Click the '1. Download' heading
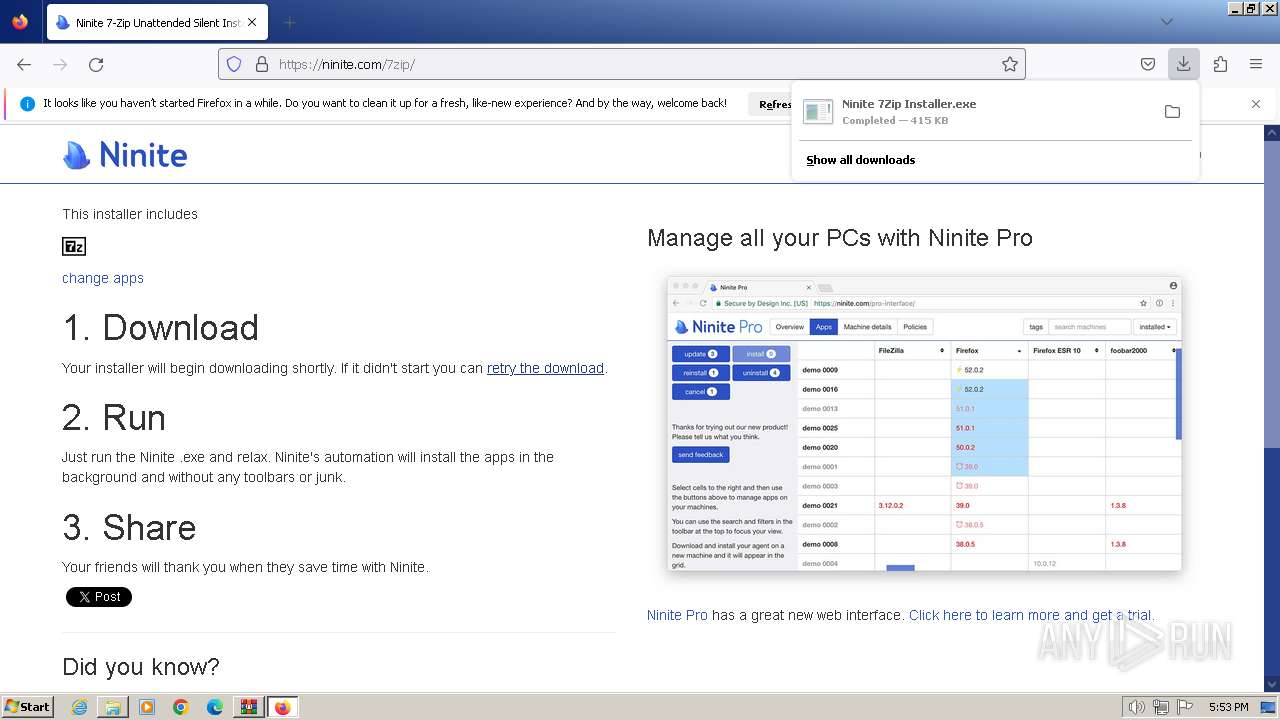The image size is (1280, 720). 160,328
